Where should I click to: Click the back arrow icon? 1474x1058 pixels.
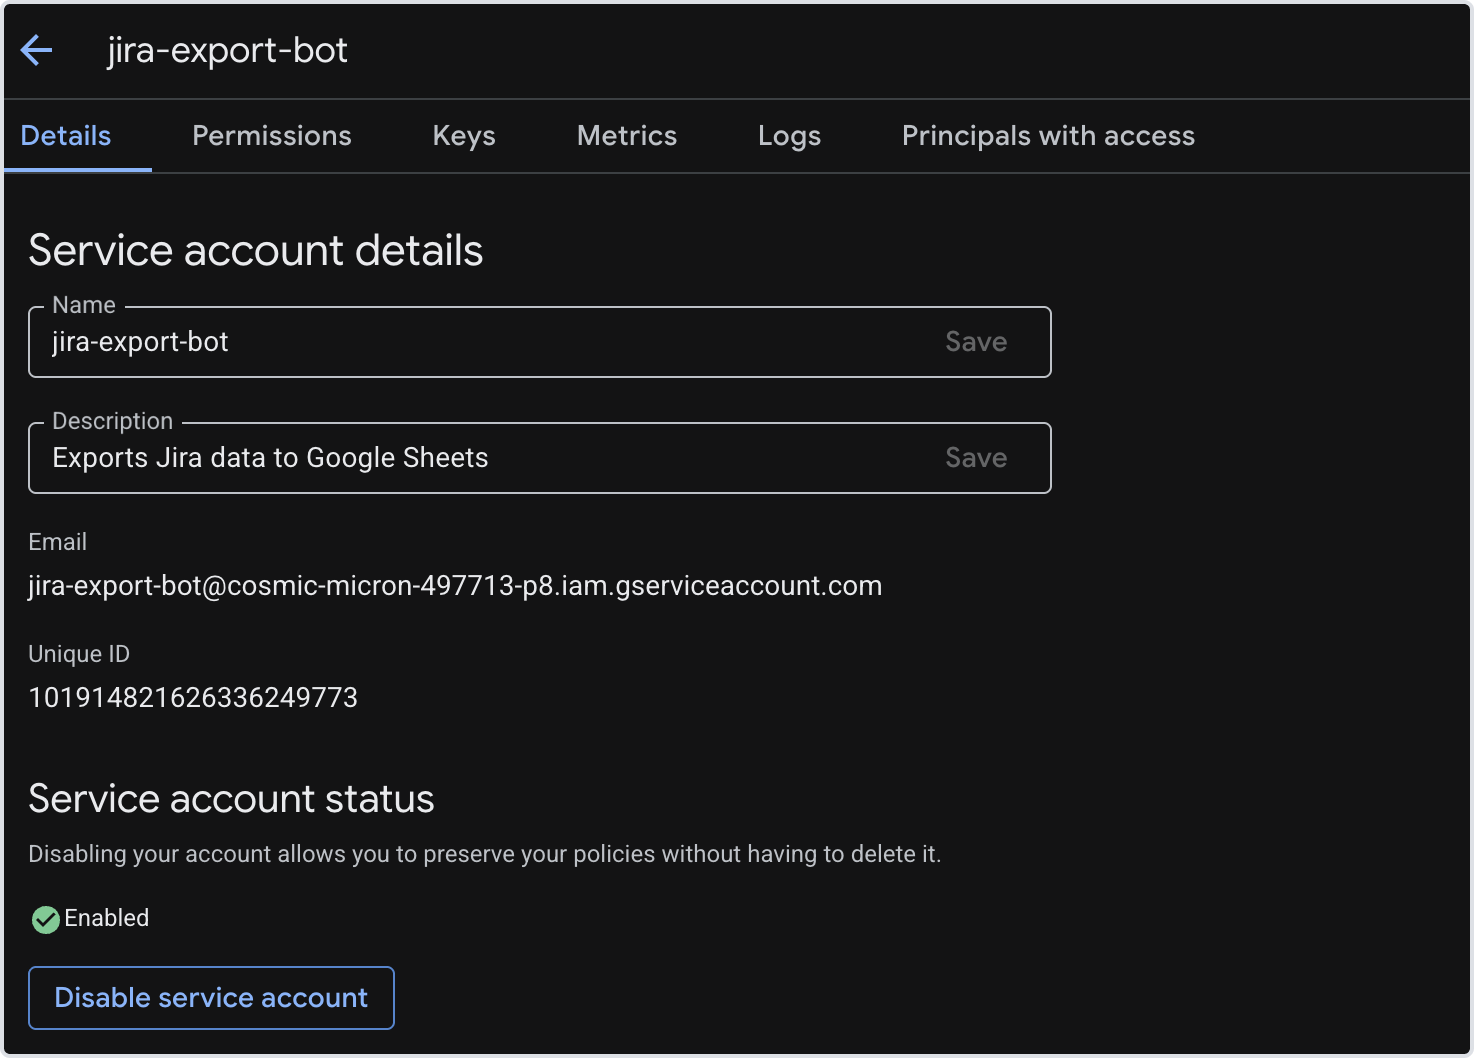[x=36, y=50]
